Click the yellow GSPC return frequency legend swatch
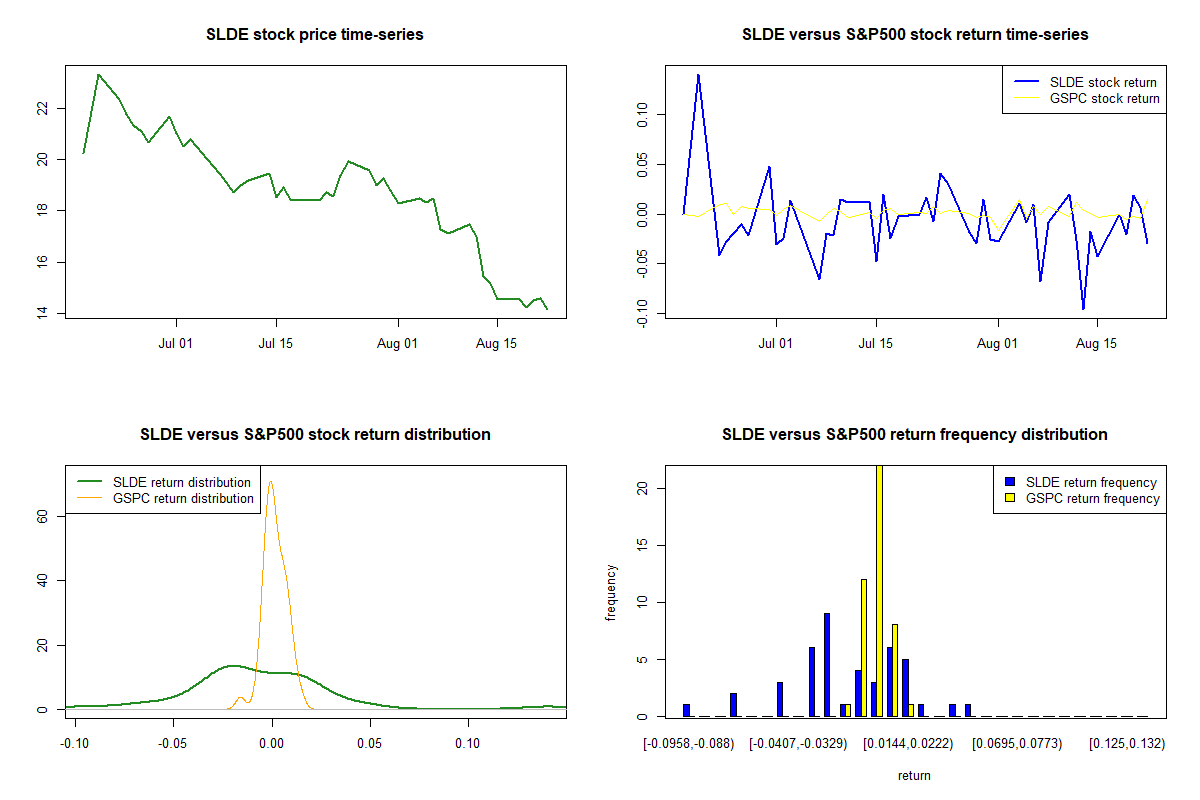Screen dimensions: 1200x800 coord(1011,498)
